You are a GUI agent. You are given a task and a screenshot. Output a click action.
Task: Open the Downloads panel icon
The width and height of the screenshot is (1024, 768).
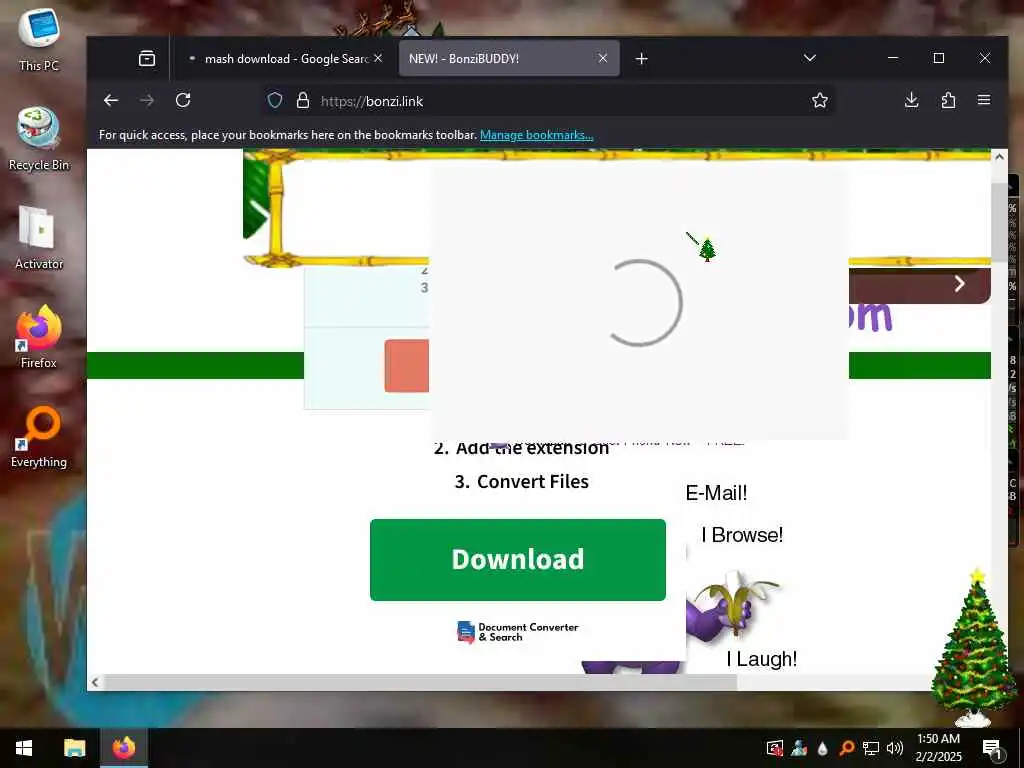click(912, 101)
